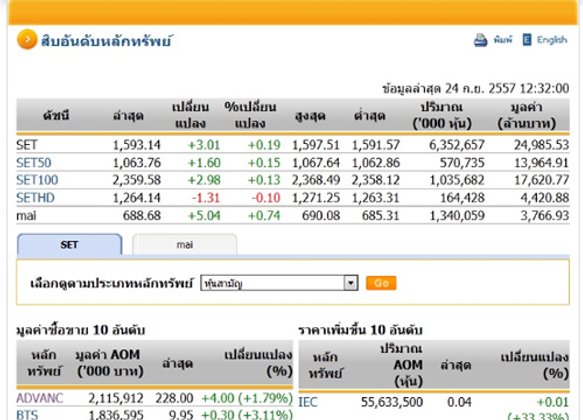This screenshot has height=420, width=583.
Task: Switch page to English link
Action: click(552, 39)
